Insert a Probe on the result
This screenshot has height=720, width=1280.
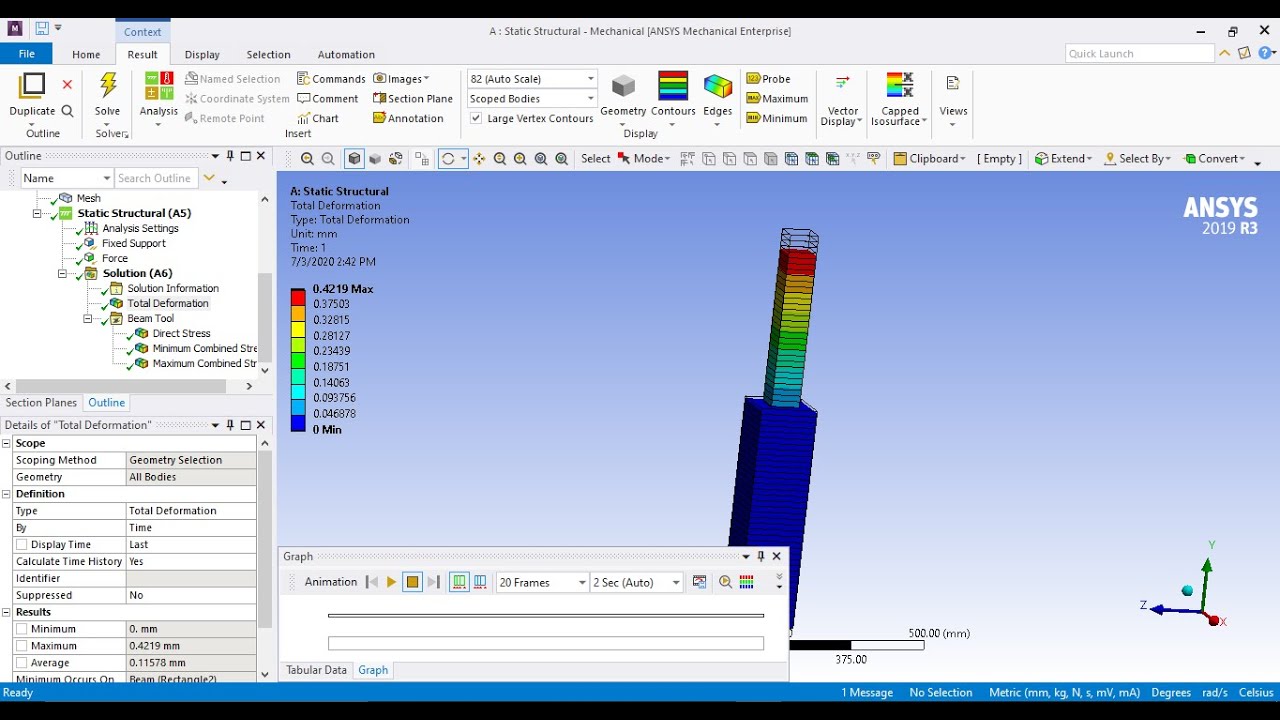(x=768, y=79)
